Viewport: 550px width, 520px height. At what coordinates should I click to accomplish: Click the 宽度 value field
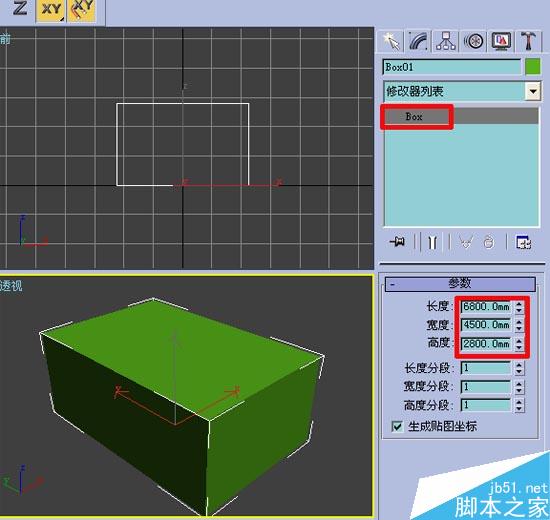(486, 325)
